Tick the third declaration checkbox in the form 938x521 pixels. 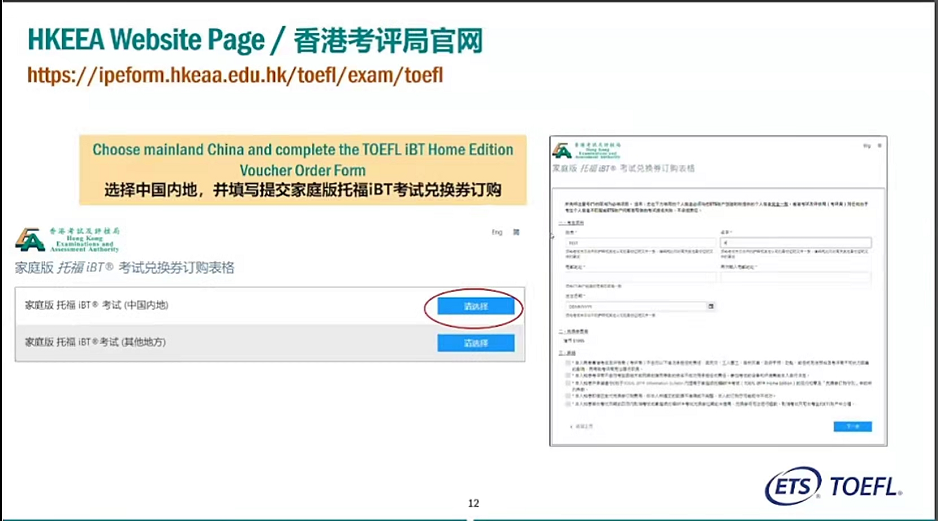(x=568, y=383)
